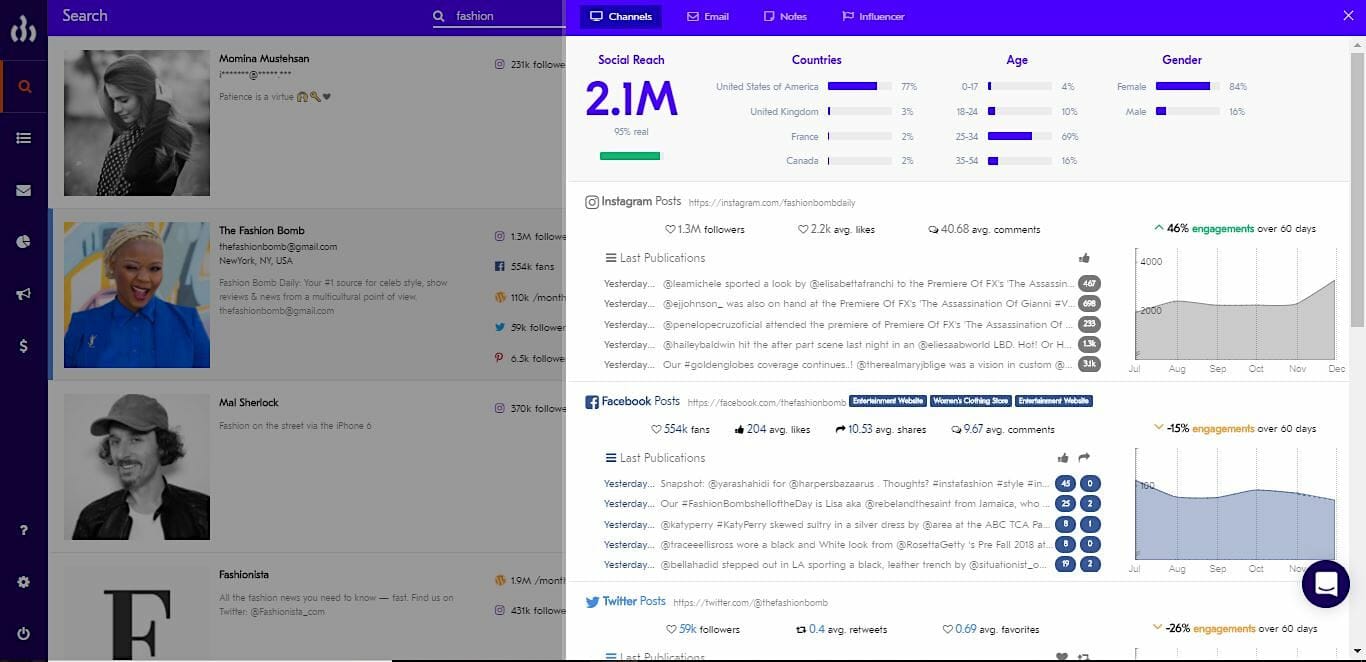Screen dimensions: 1366x662
Task: Click the Women's Clothing Store tag
Action: point(970,401)
